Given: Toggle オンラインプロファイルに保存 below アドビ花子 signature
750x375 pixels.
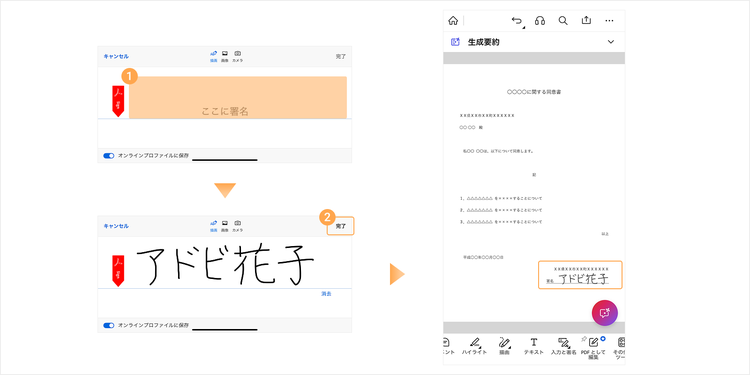Looking at the screenshot, I should pyautogui.click(x=109, y=325).
